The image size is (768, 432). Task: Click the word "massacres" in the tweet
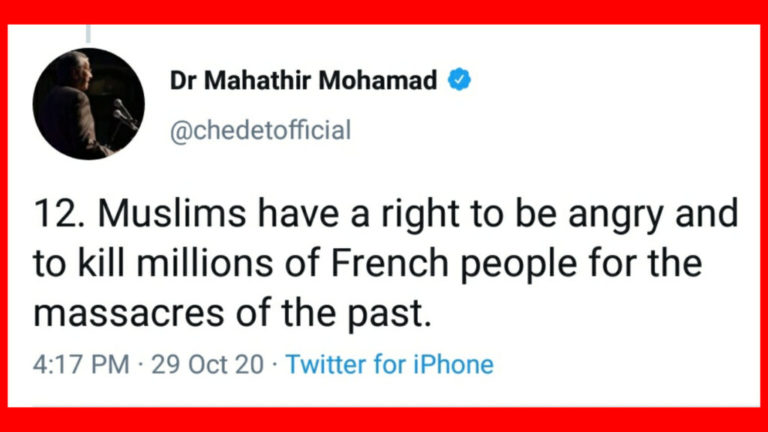pos(129,314)
